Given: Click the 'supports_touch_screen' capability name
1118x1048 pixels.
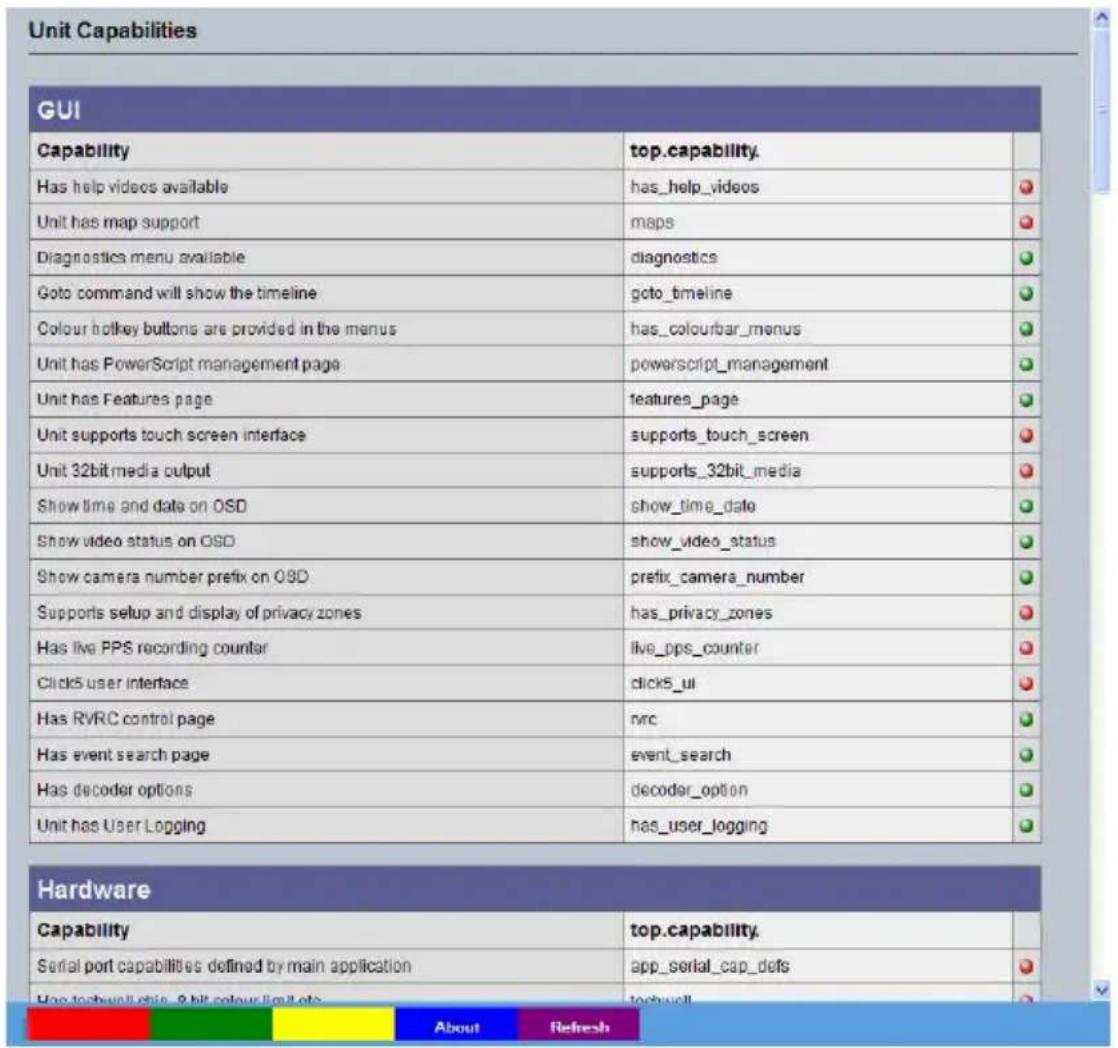Looking at the screenshot, I should coord(719,435).
